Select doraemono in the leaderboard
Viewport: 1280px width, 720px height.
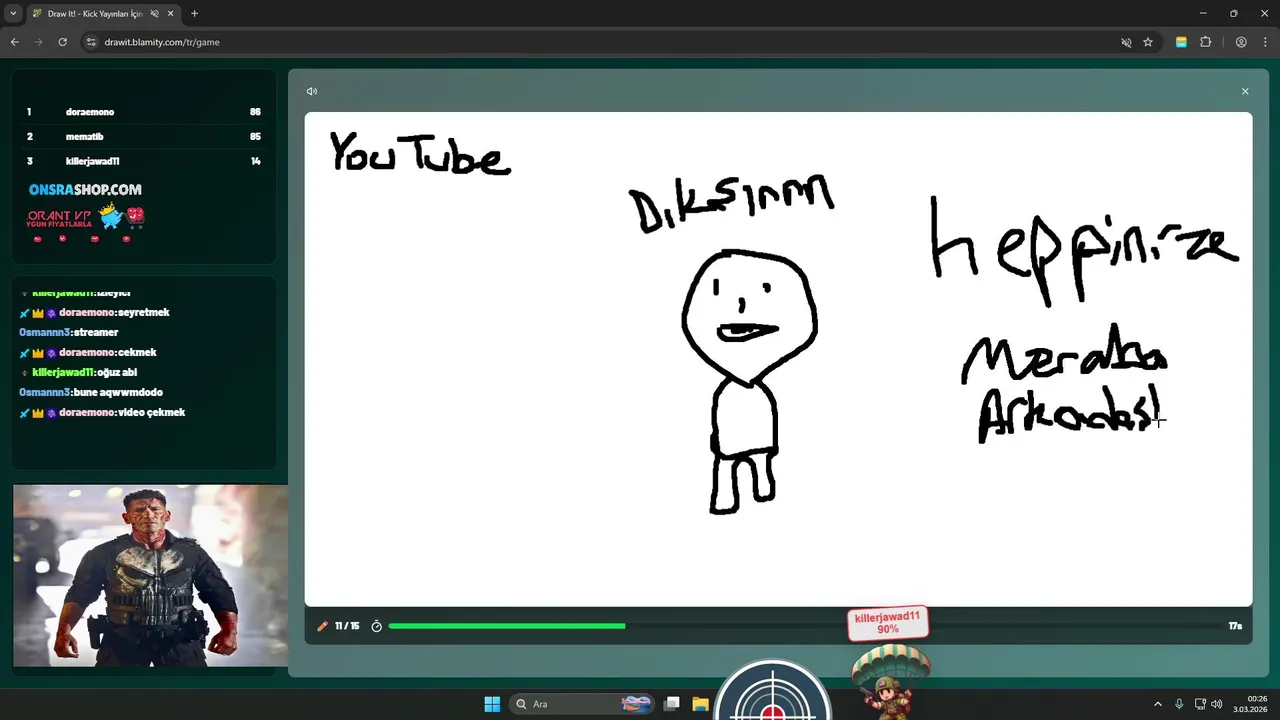(90, 112)
